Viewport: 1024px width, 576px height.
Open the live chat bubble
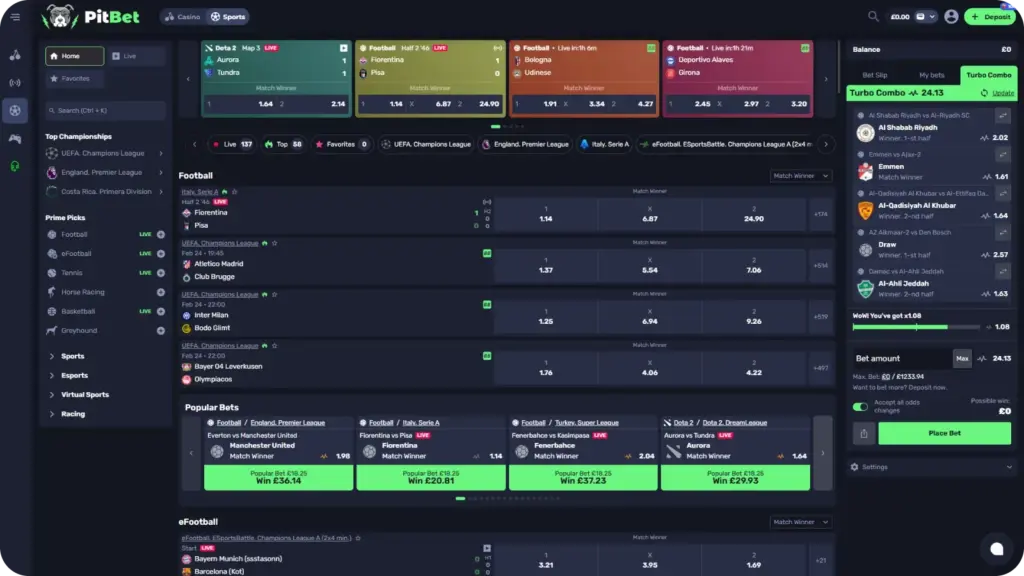pos(996,549)
